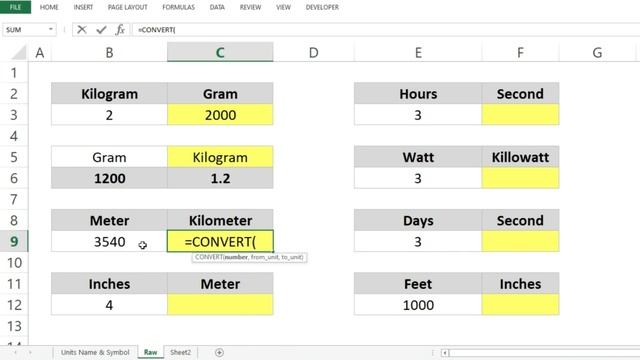
Task: Select cell with value 1200
Action: [x=109, y=178]
